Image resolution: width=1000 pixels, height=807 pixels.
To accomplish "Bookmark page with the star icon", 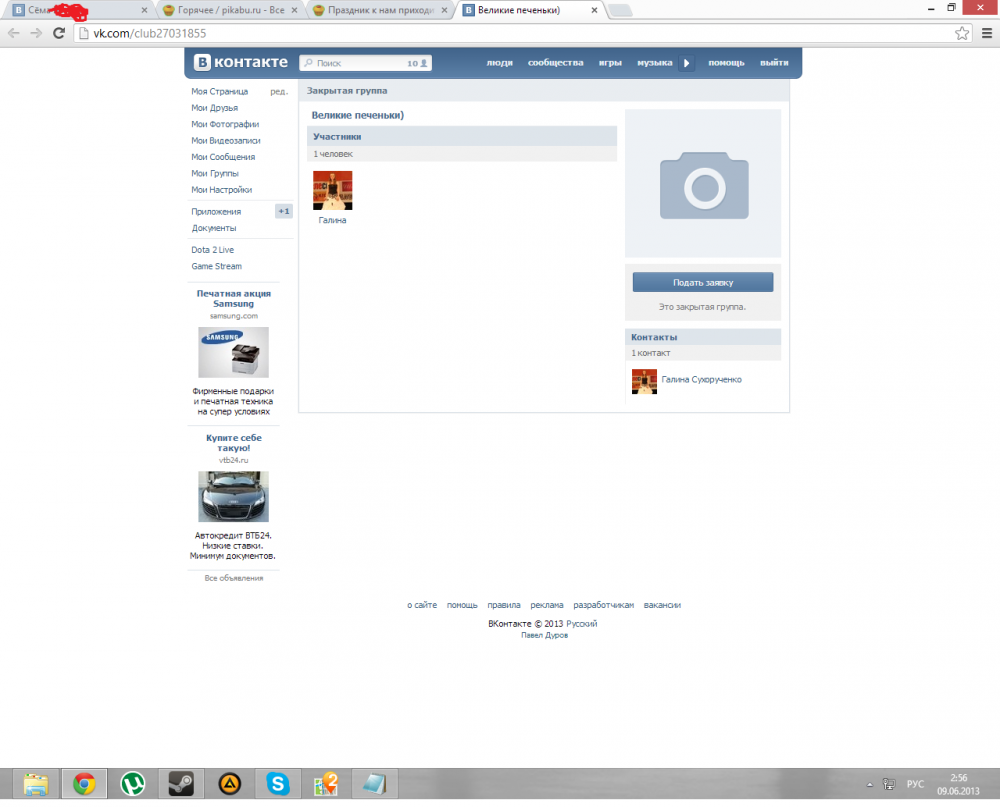I will point(962,33).
